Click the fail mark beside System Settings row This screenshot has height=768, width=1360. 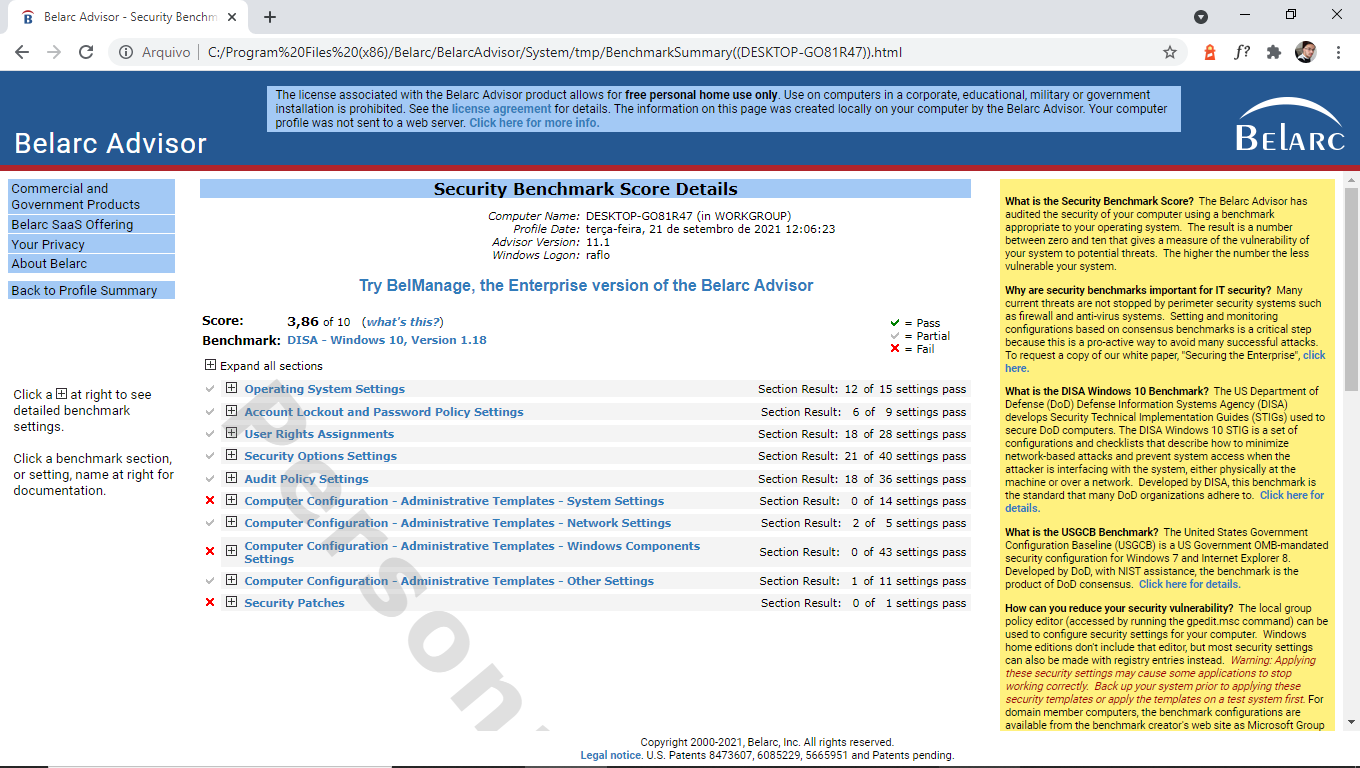point(210,501)
